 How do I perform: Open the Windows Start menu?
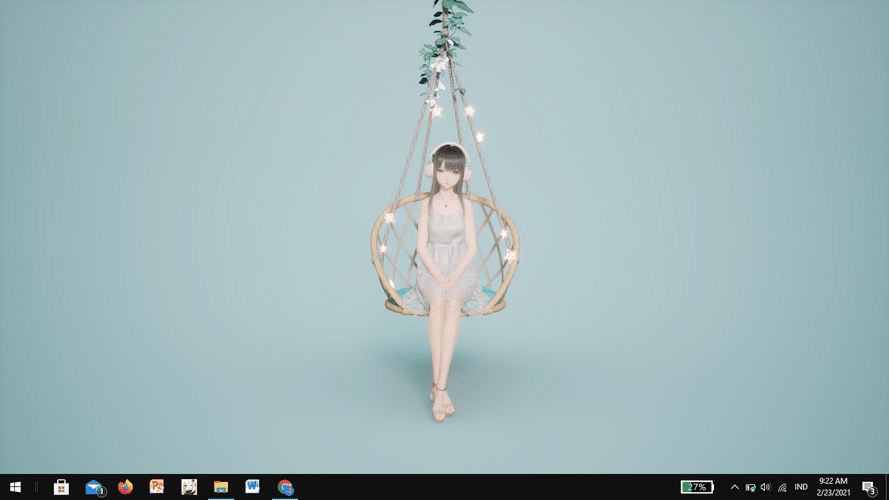15,487
